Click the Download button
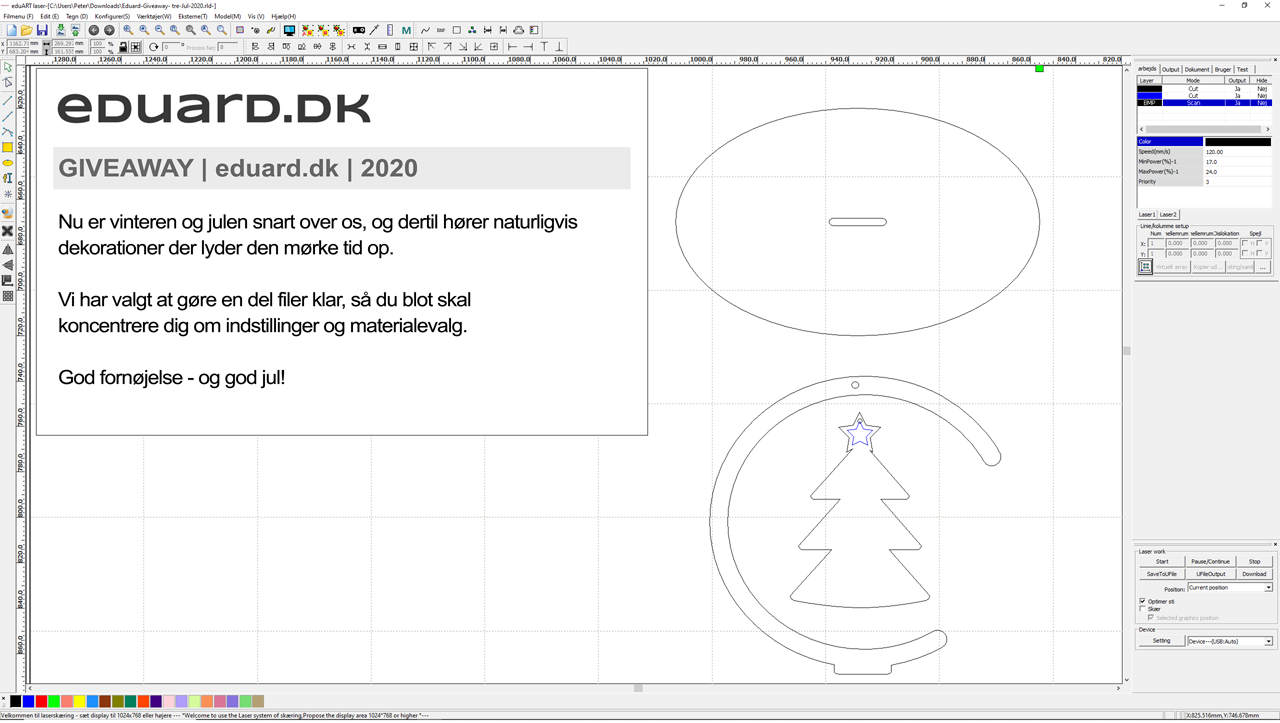 click(1255, 574)
